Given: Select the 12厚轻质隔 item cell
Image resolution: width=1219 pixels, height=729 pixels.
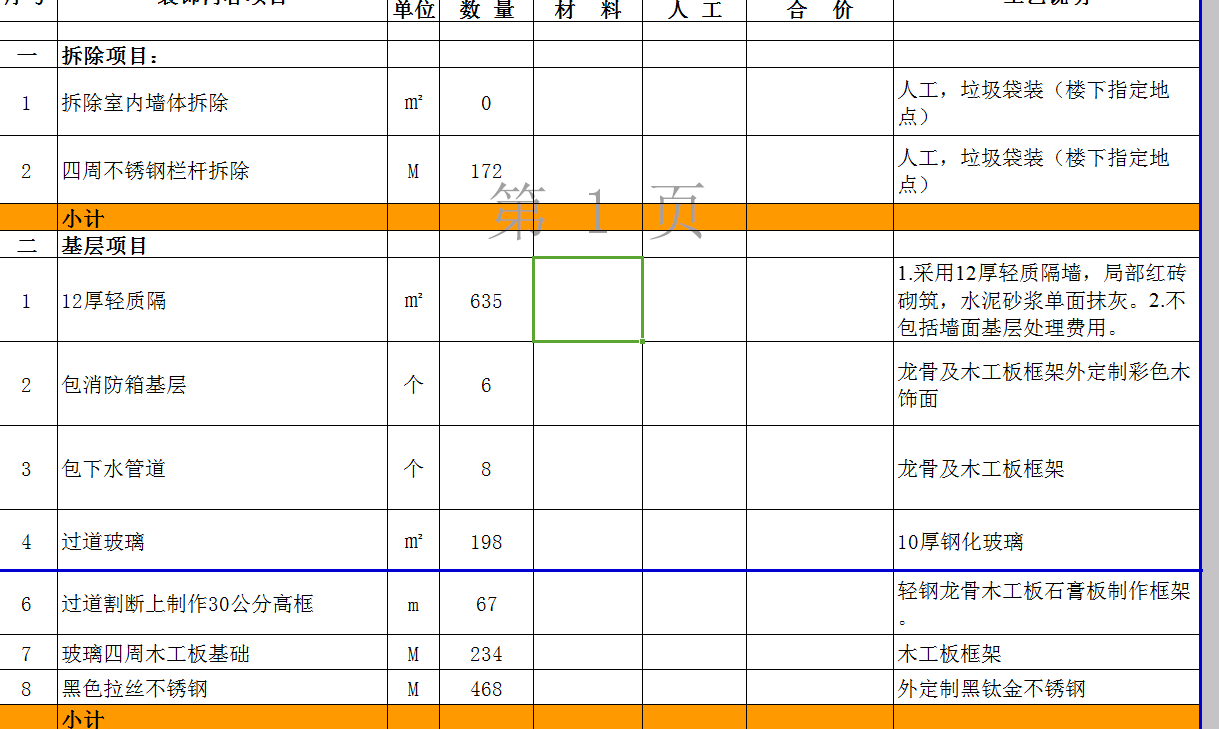Looking at the screenshot, I should pos(222,301).
